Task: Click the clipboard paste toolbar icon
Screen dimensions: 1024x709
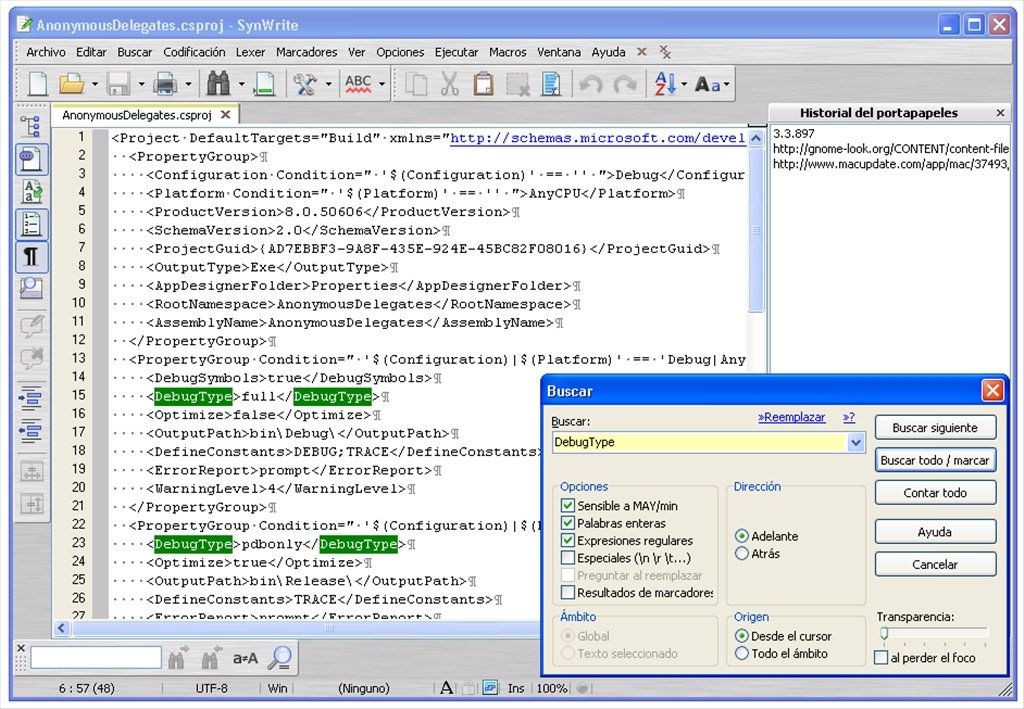Action: 483,84
